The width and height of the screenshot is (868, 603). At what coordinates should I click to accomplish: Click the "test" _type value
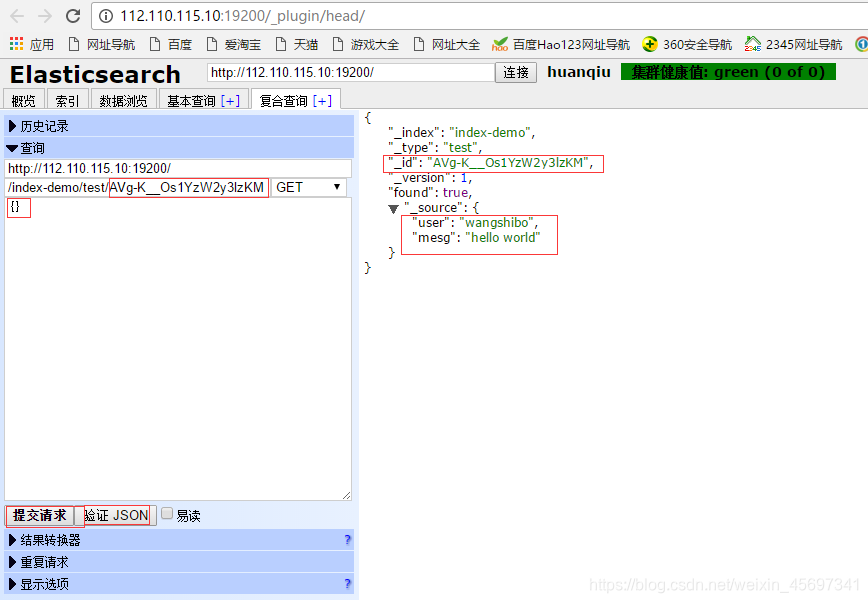[x=461, y=148]
